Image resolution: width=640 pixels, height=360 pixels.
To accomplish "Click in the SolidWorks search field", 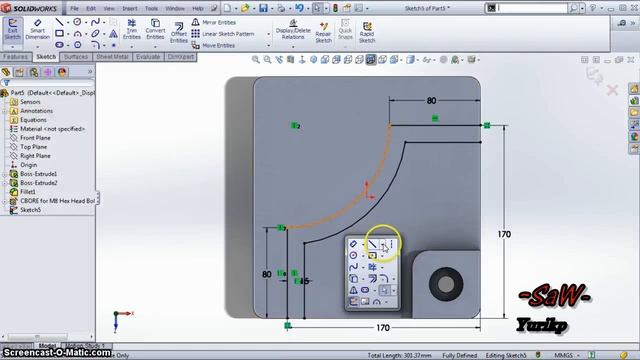I will click(x=532, y=8).
